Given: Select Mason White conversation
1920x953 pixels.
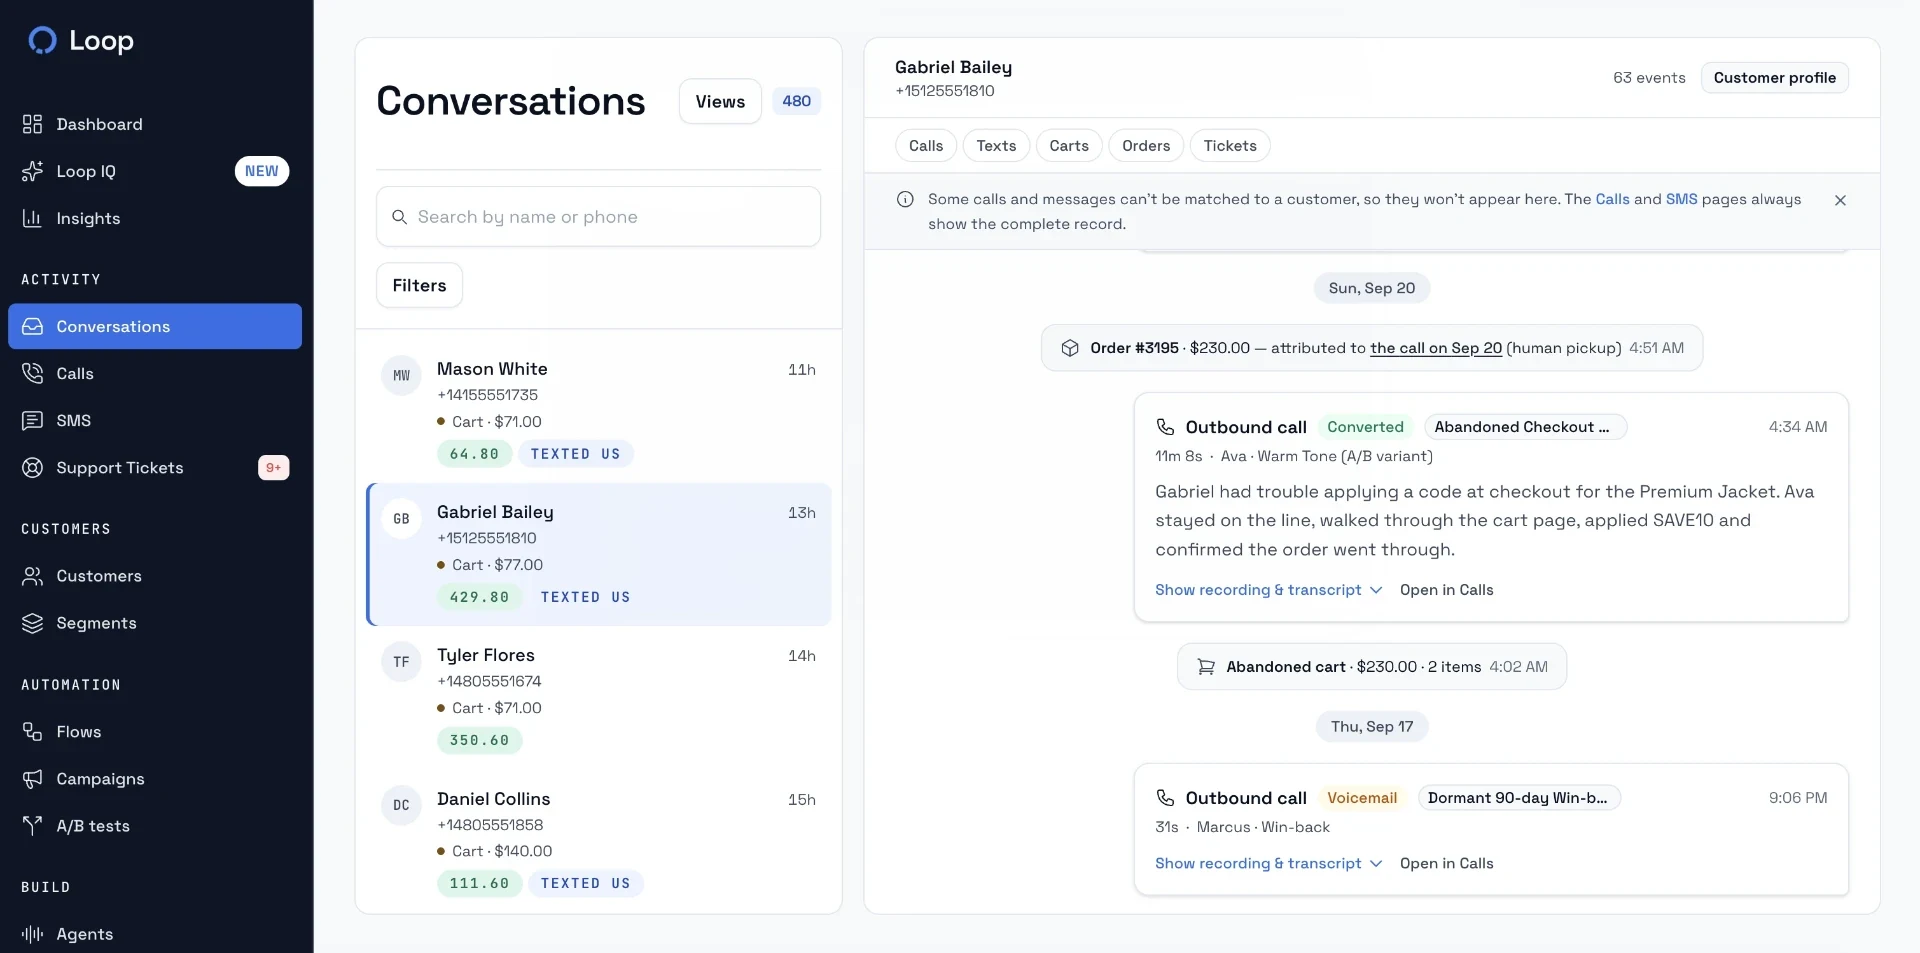Looking at the screenshot, I should (x=598, y=411).
